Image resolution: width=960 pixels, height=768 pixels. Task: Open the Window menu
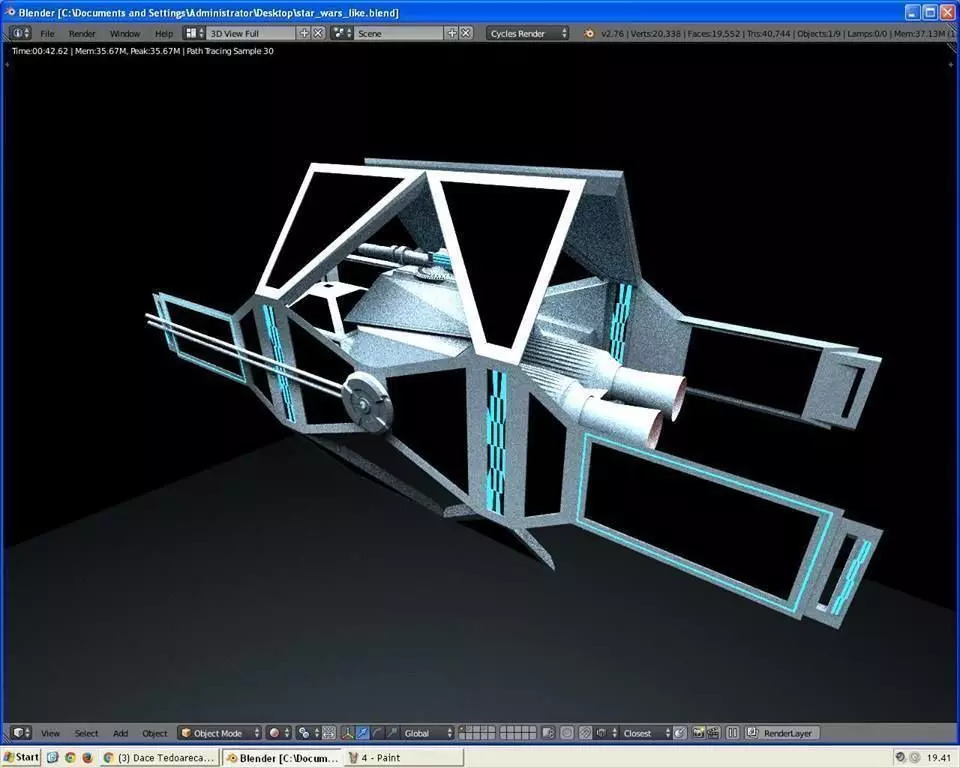125,34
